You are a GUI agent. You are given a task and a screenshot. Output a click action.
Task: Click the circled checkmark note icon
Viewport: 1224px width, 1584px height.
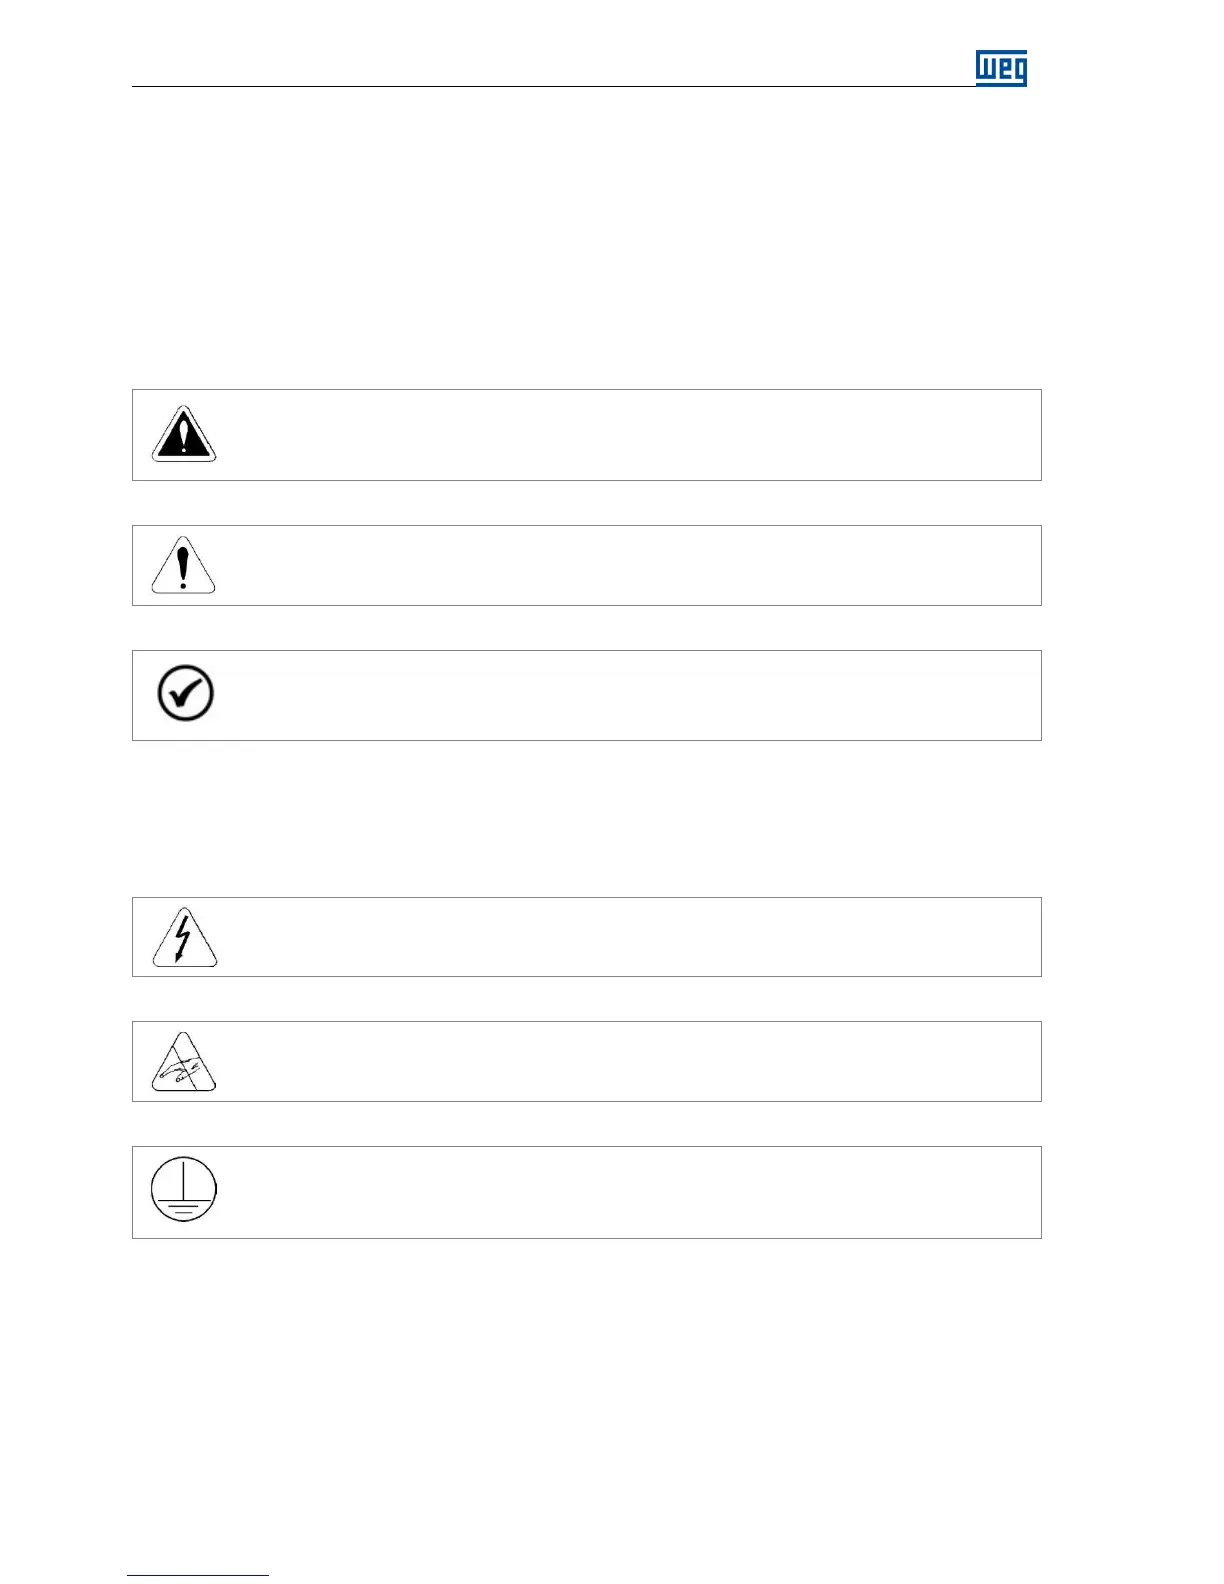coord(185,693)
